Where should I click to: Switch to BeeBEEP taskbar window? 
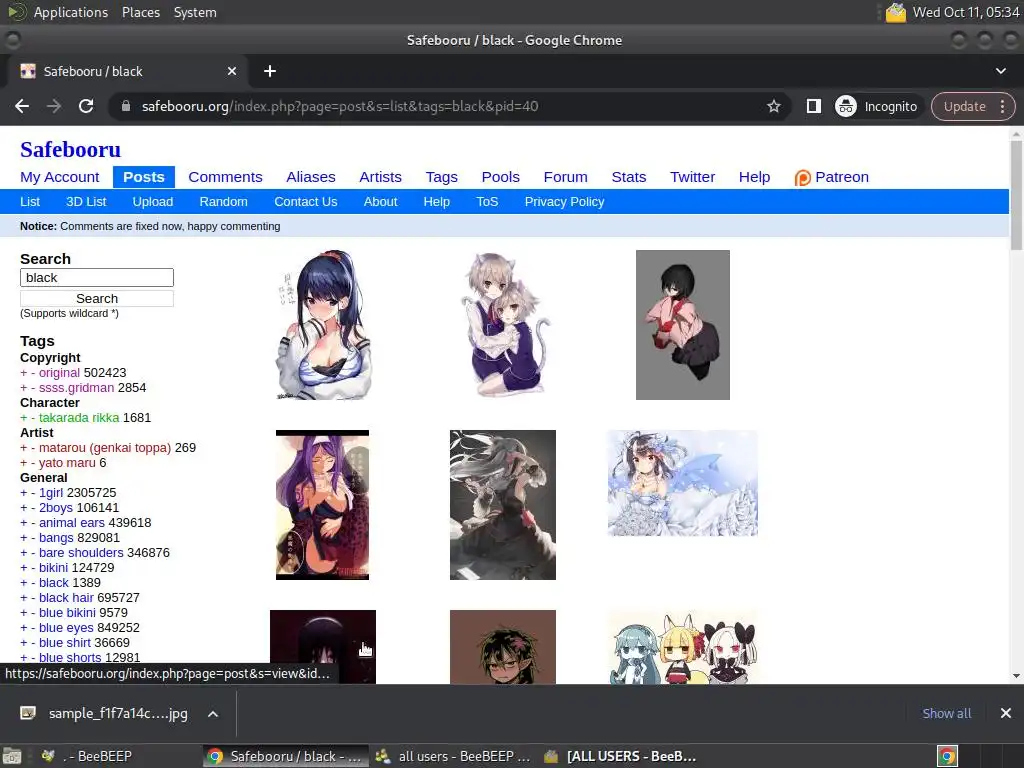[88, 756]
